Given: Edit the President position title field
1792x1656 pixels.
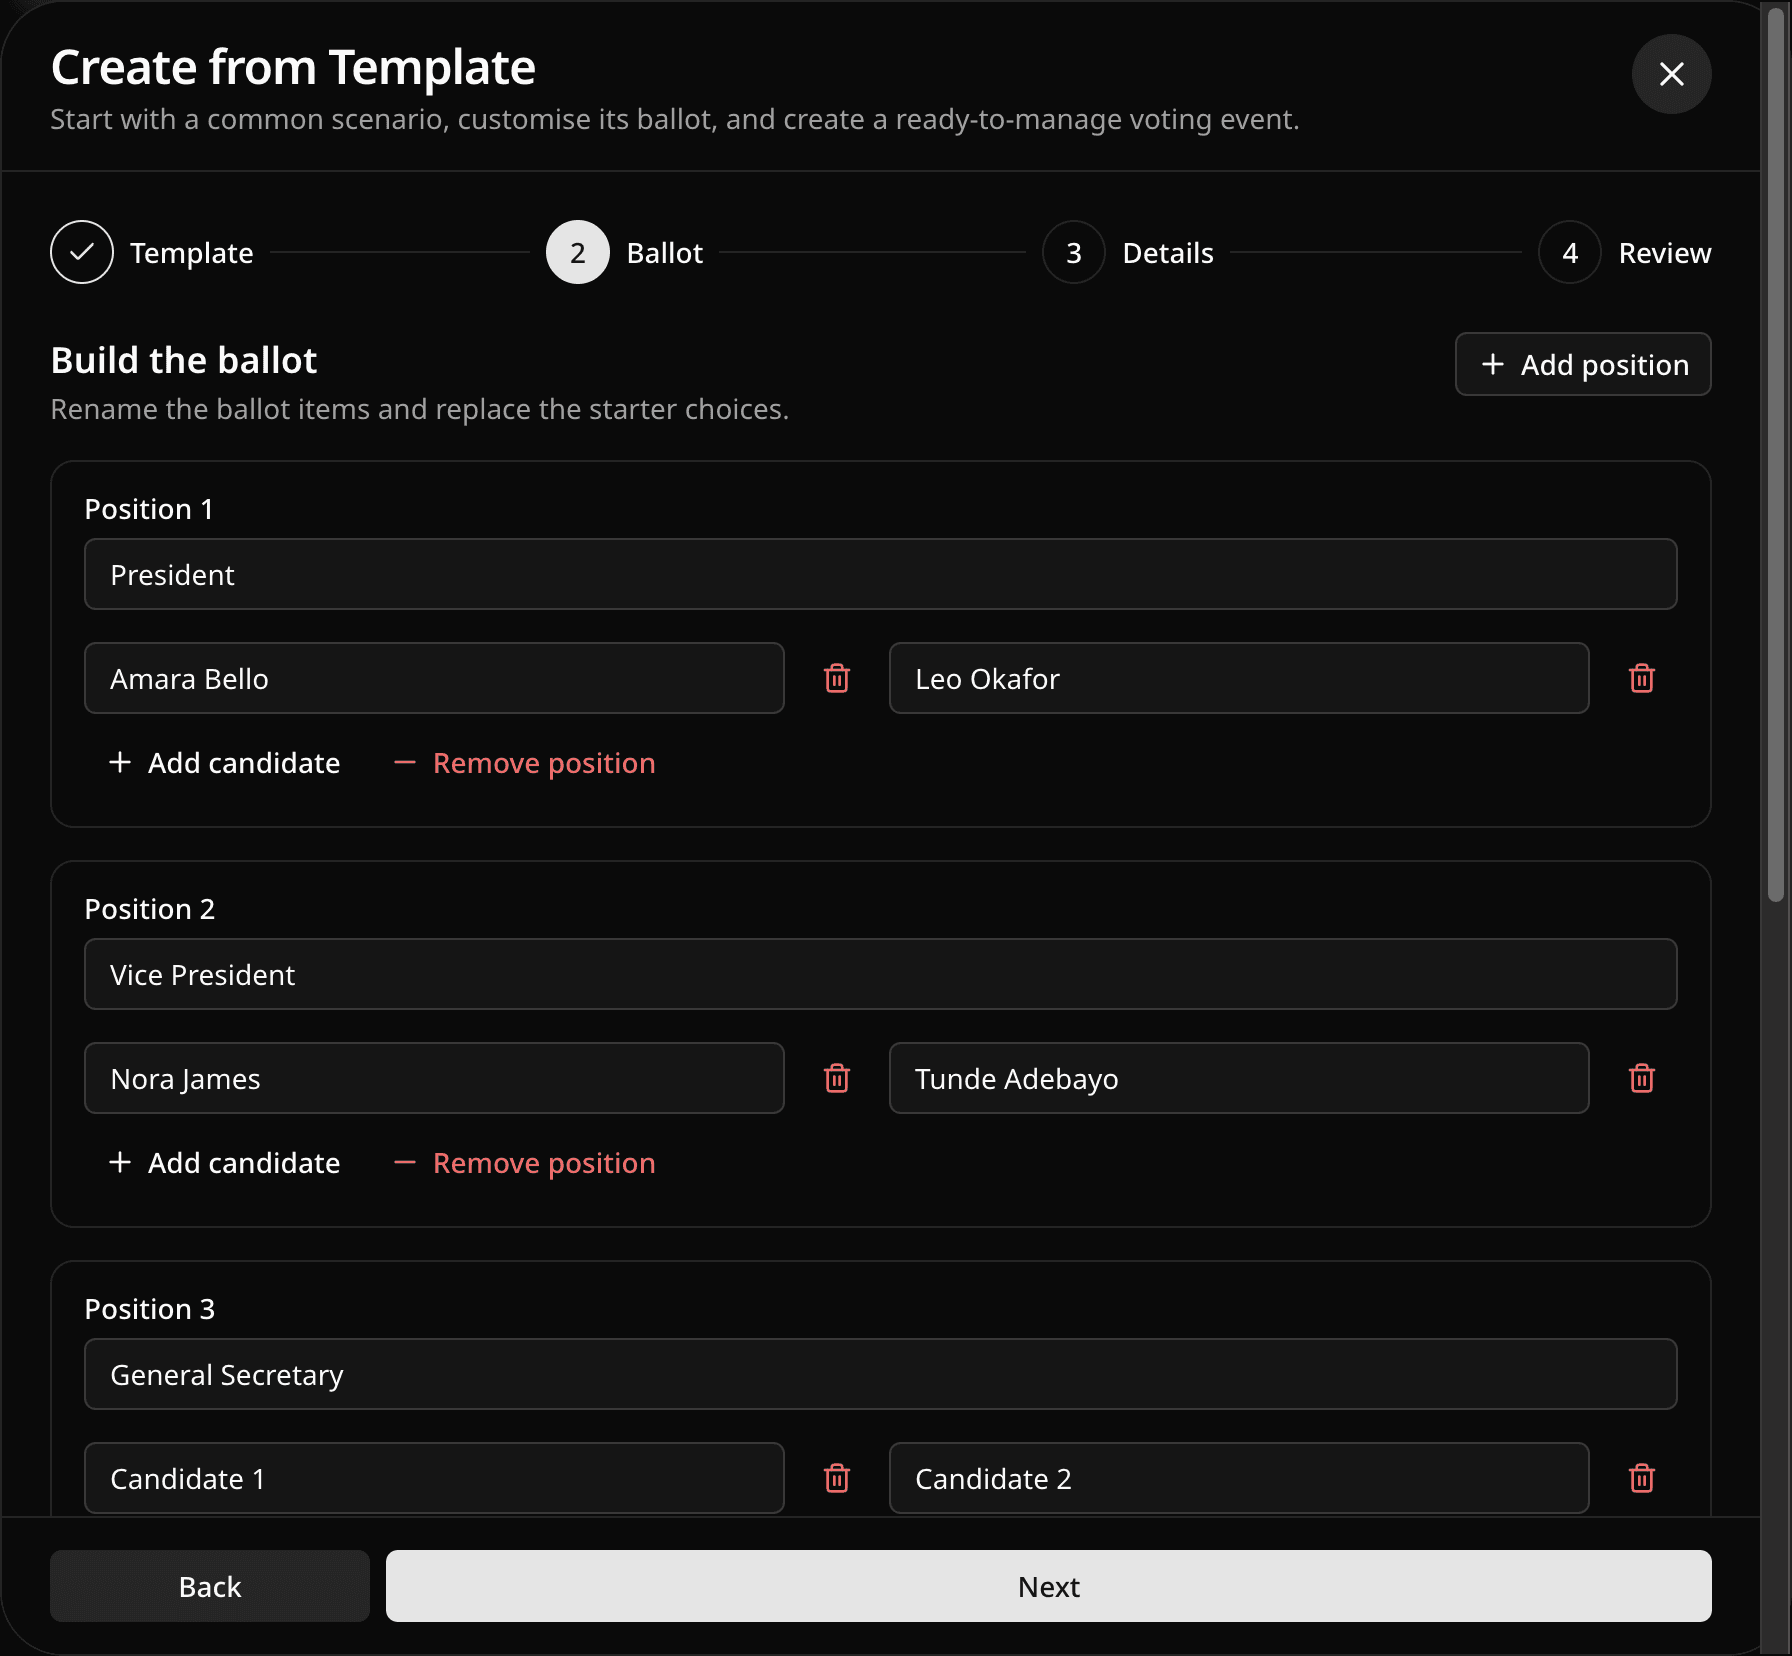Looking at the screenshot, I should click(880, 574).
